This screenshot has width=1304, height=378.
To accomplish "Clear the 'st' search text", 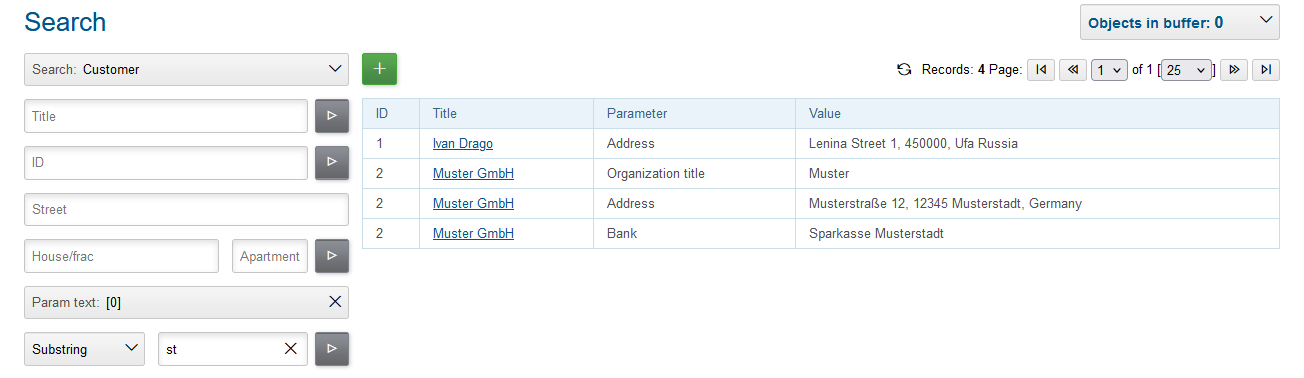I will 291,349.
